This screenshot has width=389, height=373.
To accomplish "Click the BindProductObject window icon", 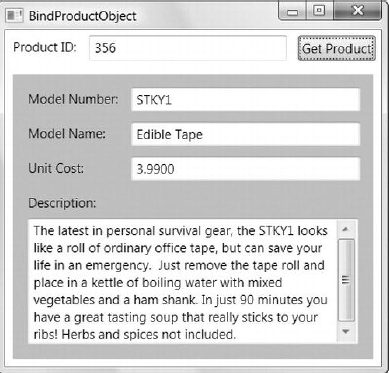I will click(15, 16).
